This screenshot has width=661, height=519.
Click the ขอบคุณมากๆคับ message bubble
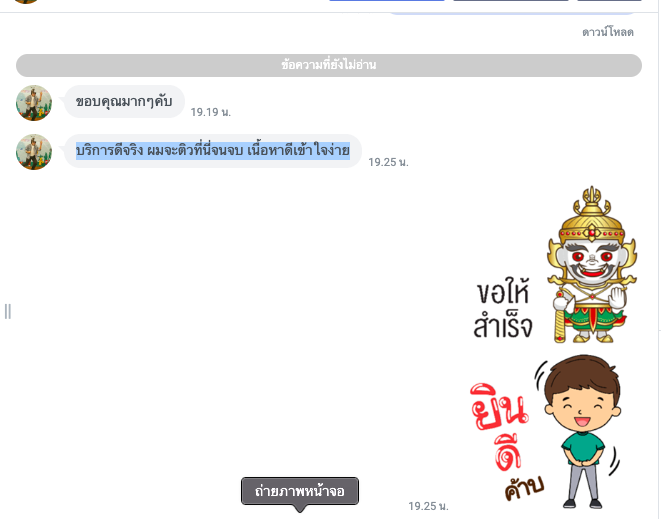(x=124, y=102)
